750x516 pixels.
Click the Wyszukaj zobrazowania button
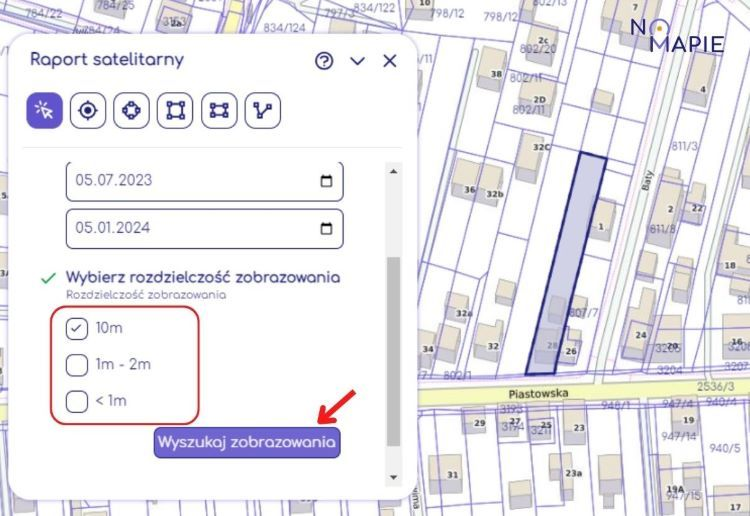(247, 442)
